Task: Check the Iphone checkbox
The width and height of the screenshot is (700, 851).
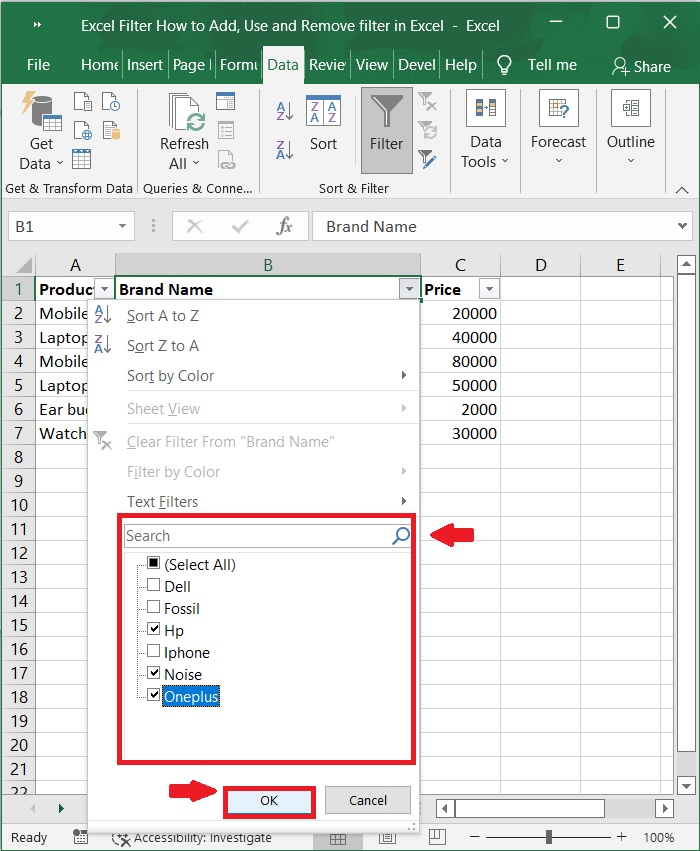Action: pos(154,651)
